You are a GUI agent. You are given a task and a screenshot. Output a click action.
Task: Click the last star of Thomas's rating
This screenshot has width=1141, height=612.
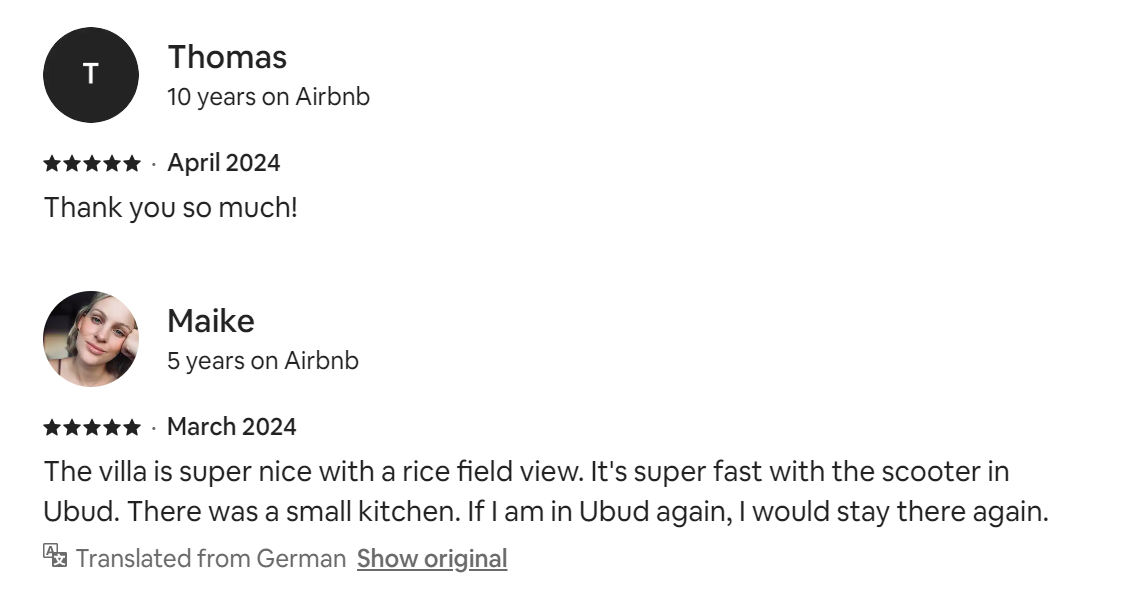click(132, 163)
